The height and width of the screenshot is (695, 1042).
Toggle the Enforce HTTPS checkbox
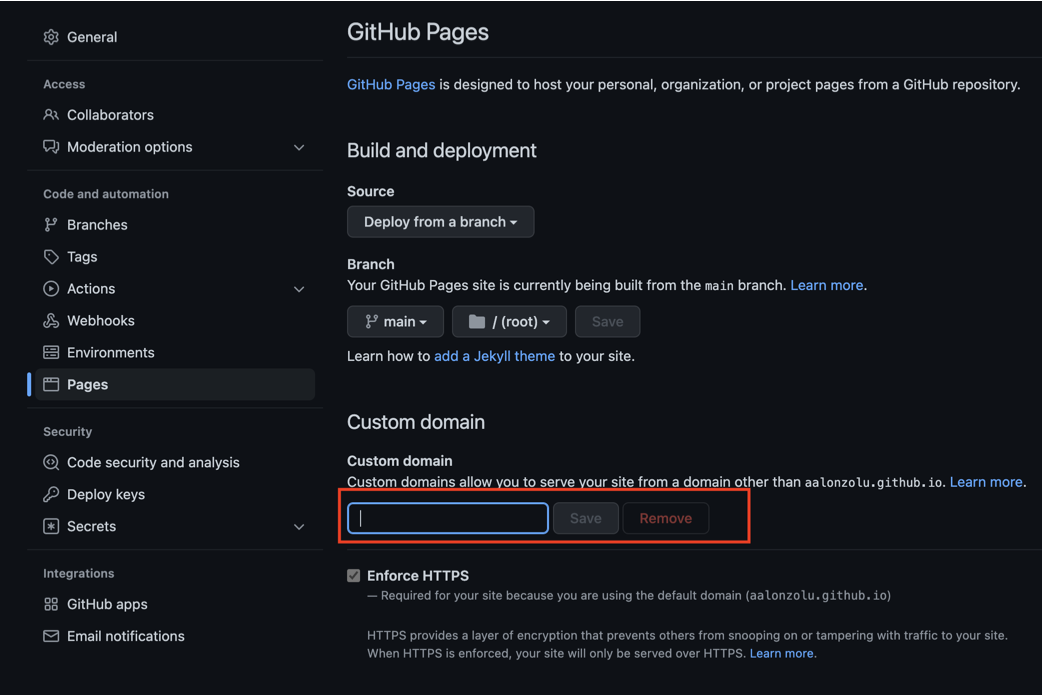(354, 575)
